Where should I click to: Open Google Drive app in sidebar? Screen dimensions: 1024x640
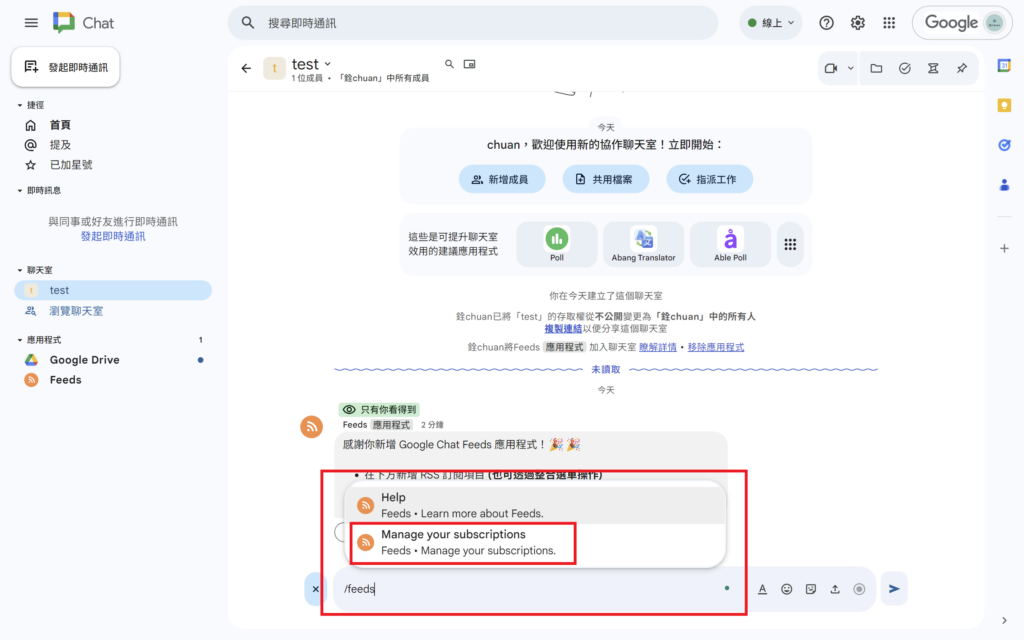(84, 360)
